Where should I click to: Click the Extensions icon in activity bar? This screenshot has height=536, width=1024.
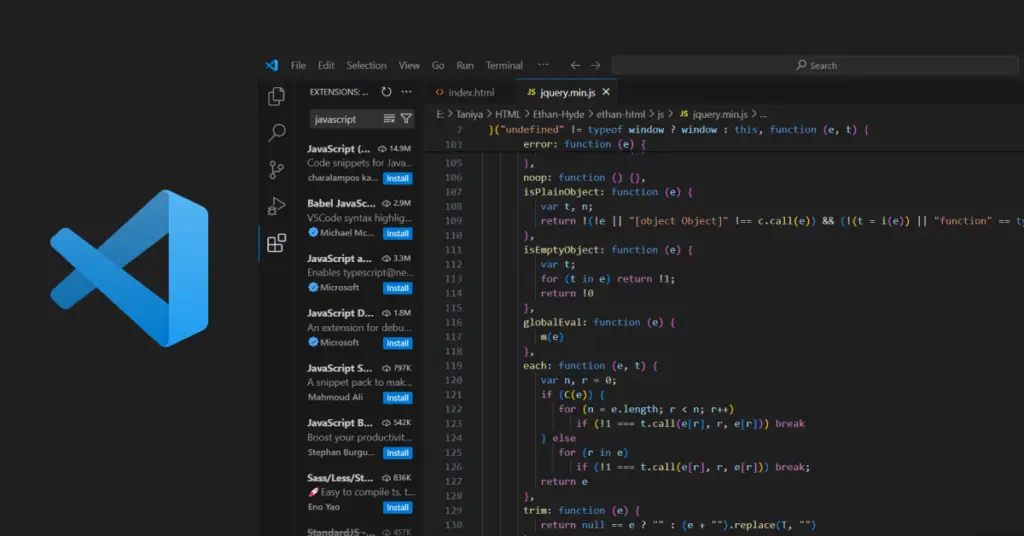277,243
